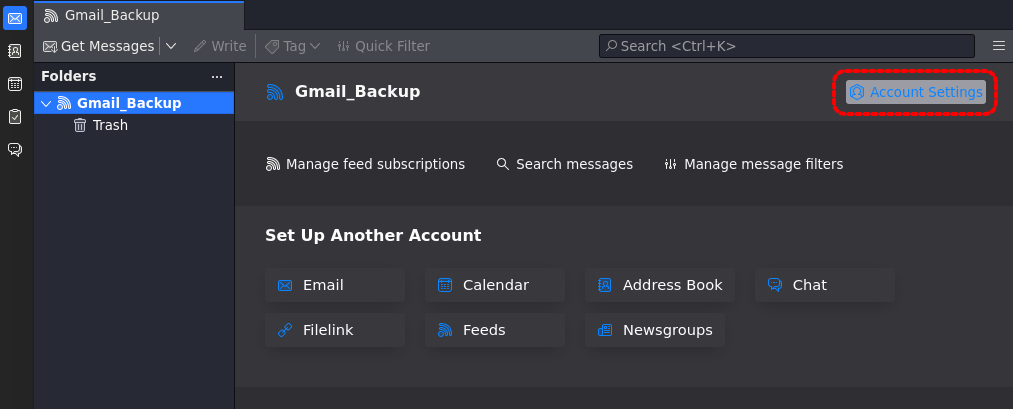This screenshot has height=409, width=1013.
Task: Set up a Filelink provider
Action: tap(335, 330)
